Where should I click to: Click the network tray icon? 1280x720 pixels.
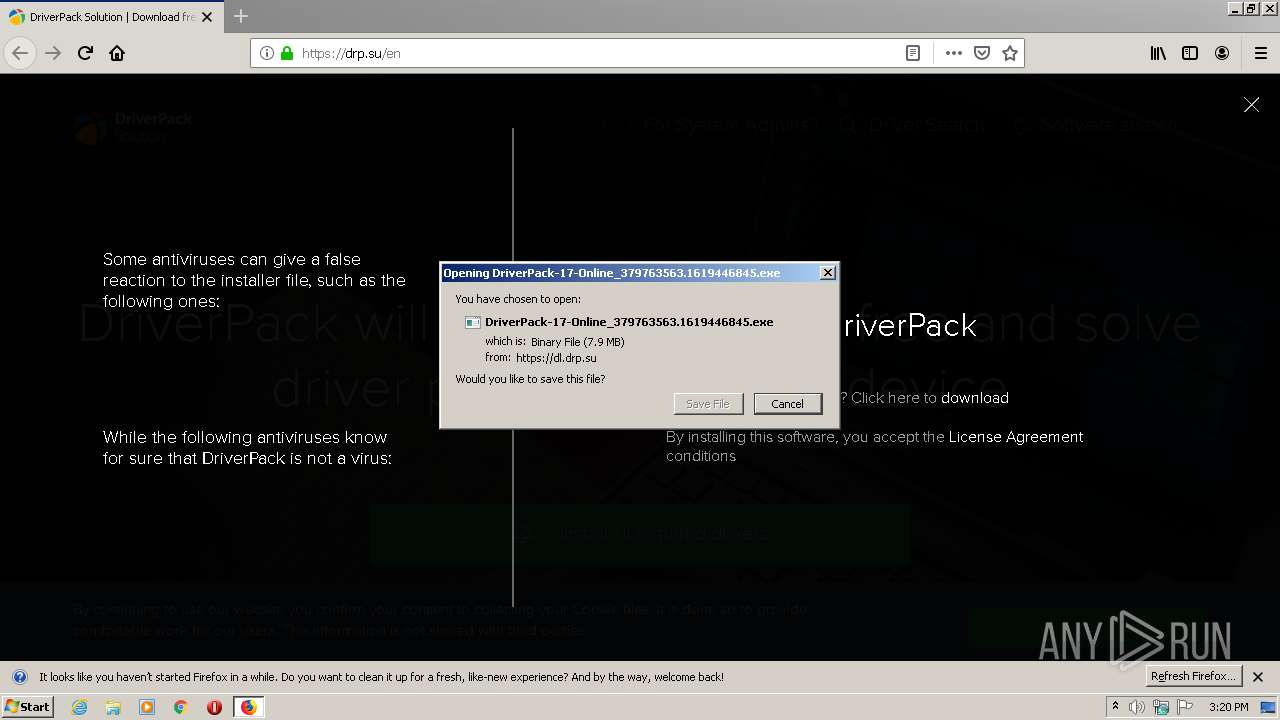[x=1160, y=707]
